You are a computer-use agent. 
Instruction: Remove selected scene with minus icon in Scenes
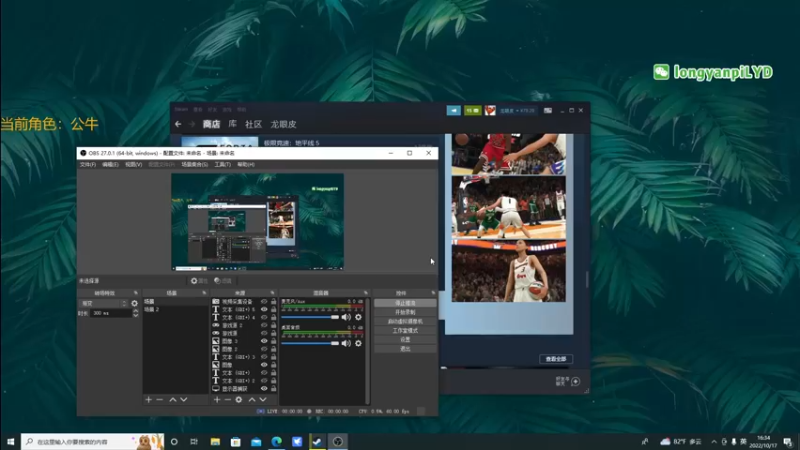(x=160, y=399)
